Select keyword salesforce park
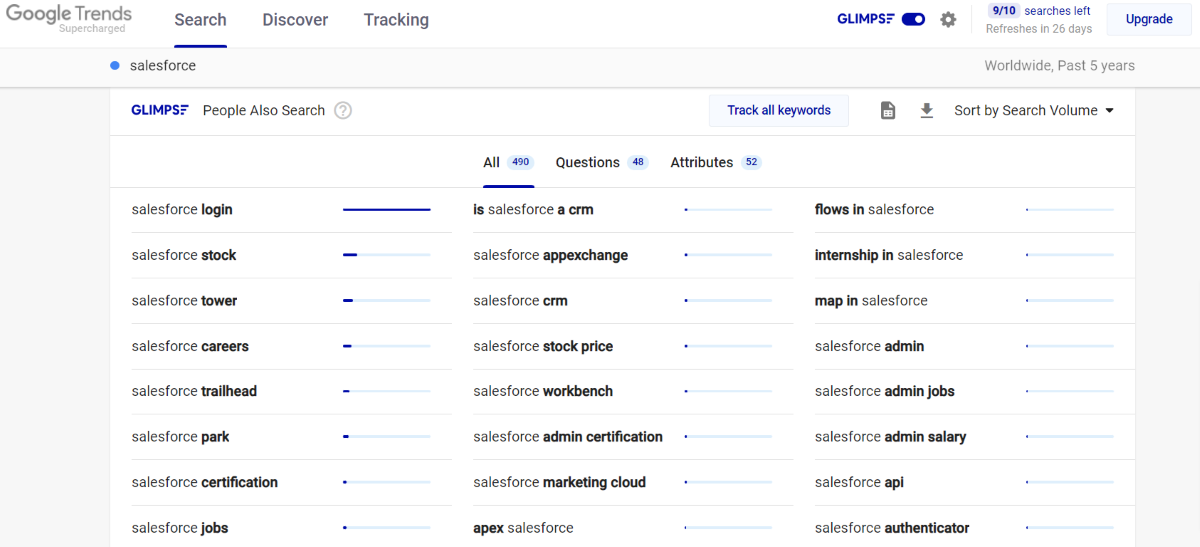 click(180, 437)
